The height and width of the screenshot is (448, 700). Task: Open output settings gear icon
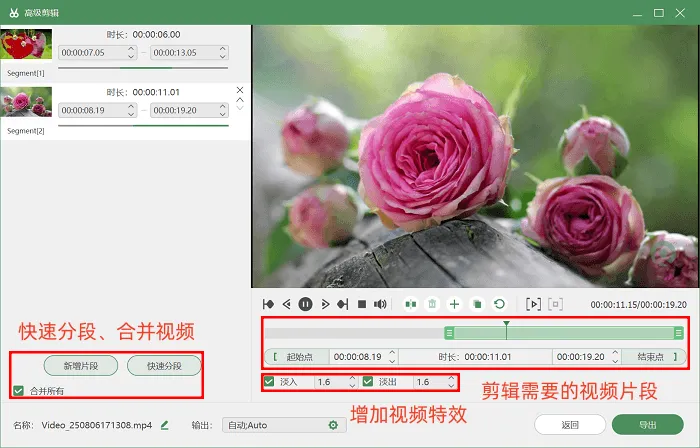click(x=333, y=425)
